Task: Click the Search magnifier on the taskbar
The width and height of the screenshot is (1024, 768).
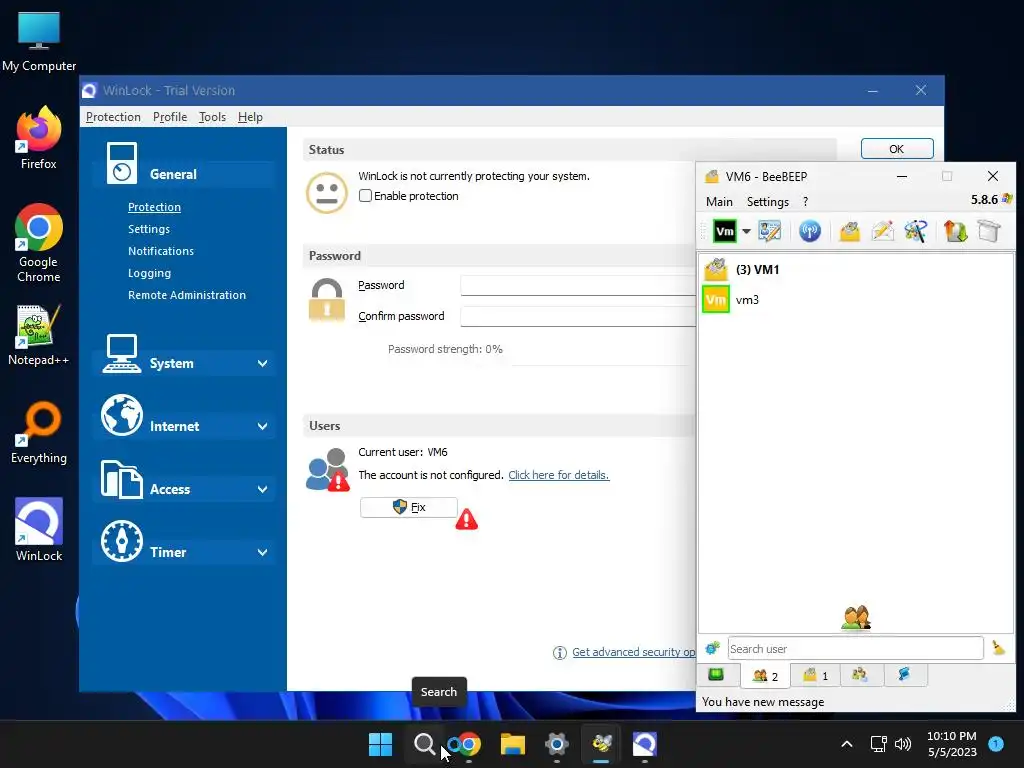Action: point(424,744)
